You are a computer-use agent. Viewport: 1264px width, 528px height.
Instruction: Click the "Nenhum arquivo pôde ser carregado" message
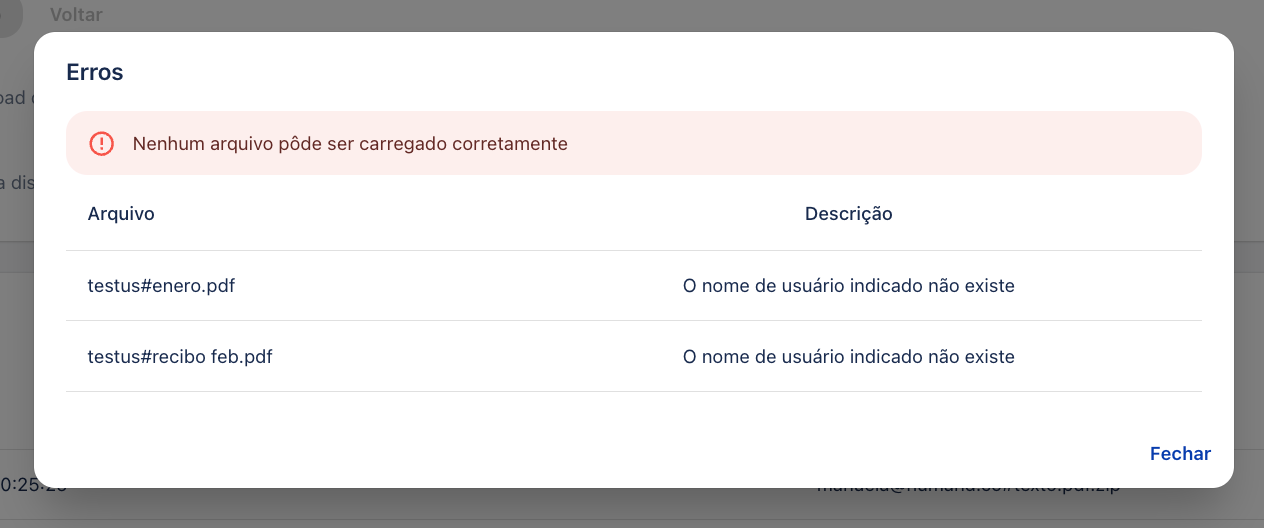350,144
